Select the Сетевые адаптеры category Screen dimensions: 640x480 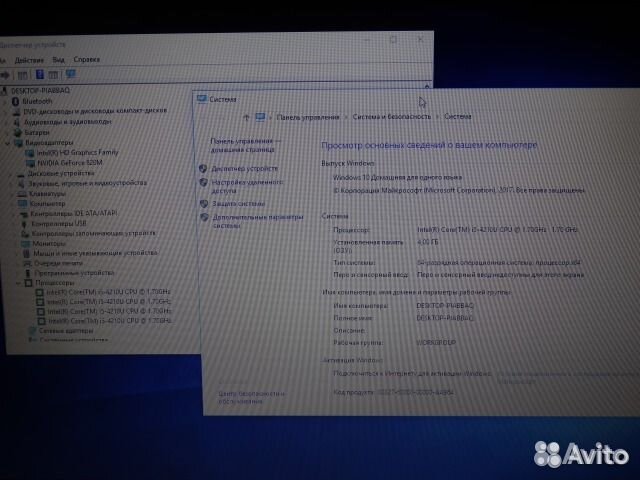(66, 331)
